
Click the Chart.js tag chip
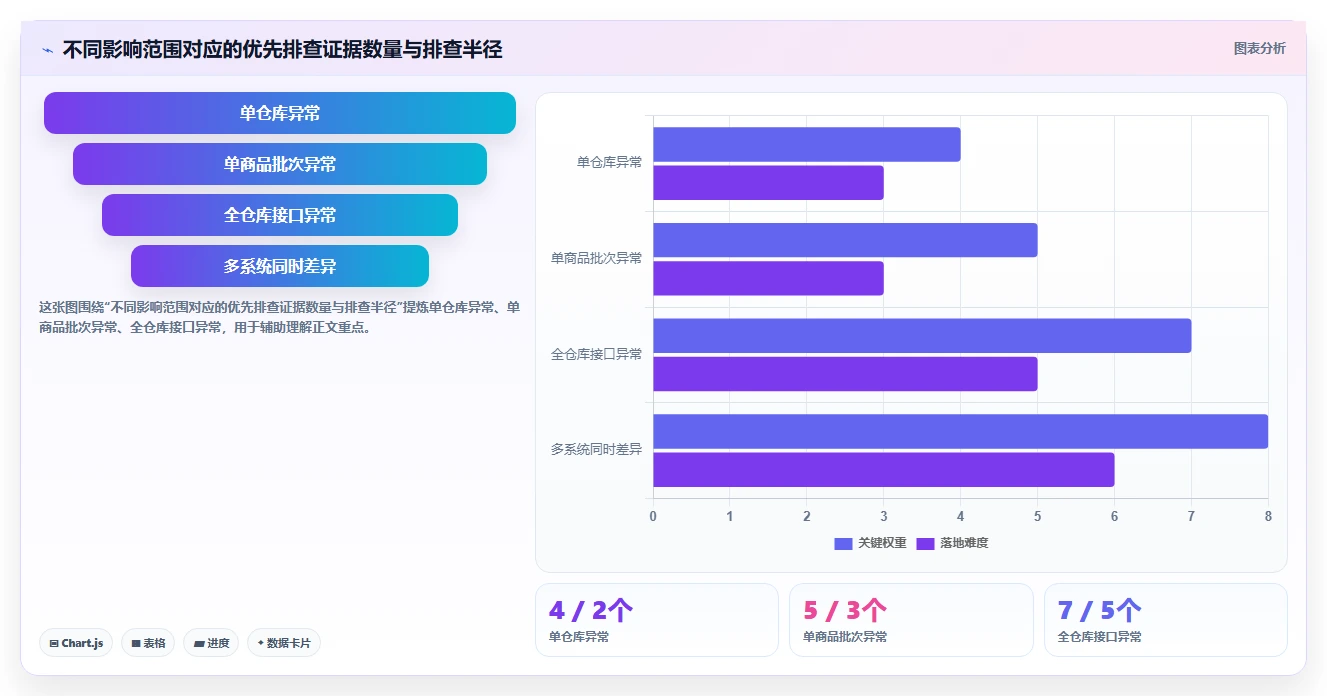pos(76,643)
